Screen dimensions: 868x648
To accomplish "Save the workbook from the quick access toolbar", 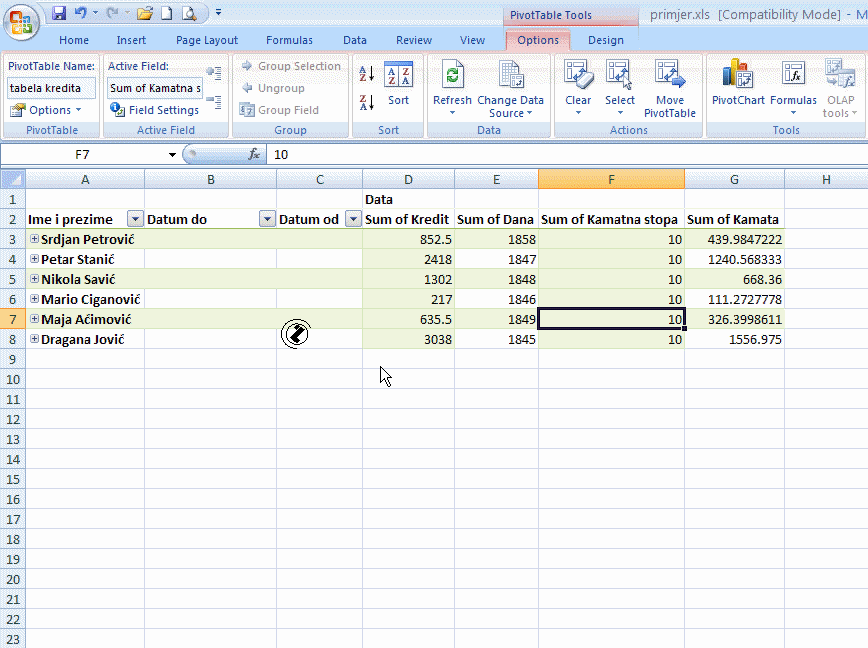I will coord(59,14).
